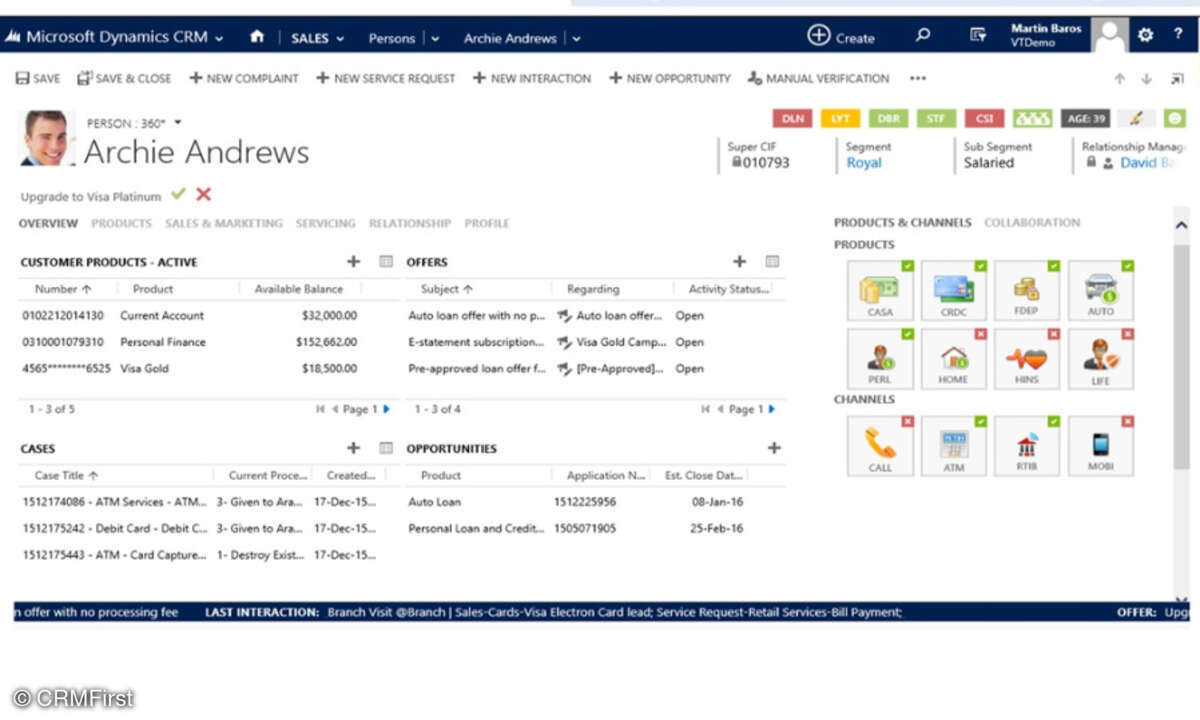Open the RTIB channel tile
Screen dimensions: 1200x720
tap(1027, 446)
